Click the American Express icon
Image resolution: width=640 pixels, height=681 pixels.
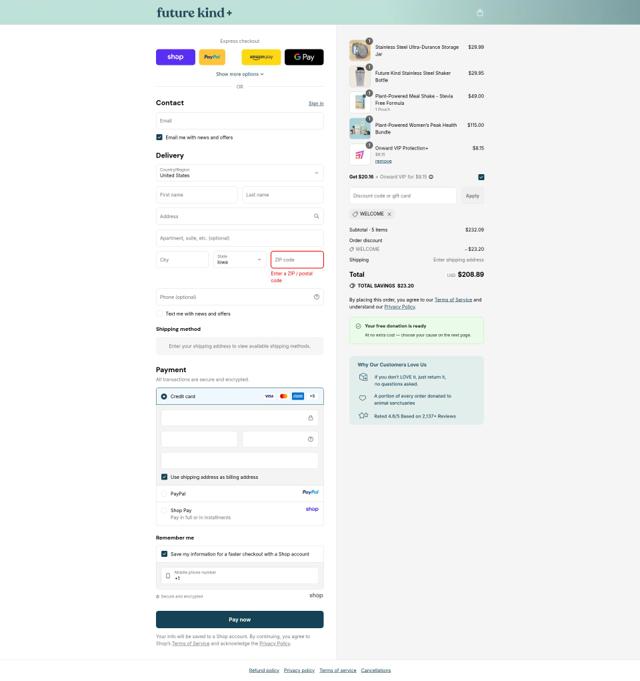pyautogui.click(x=298, y=396)
